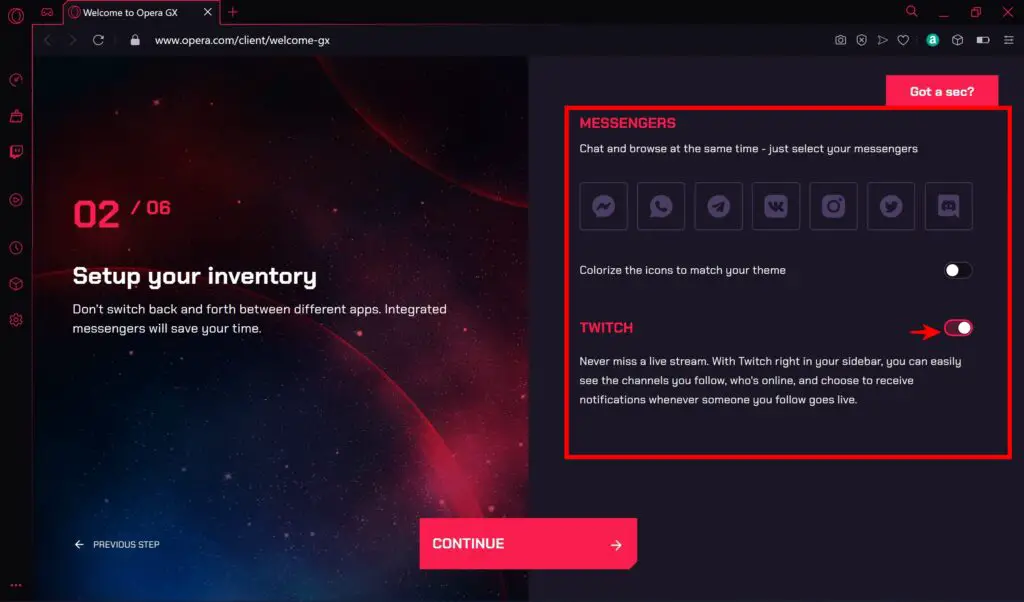Open the battery saver icon
Screen dimensions: 1024x602
coord(983,40)
